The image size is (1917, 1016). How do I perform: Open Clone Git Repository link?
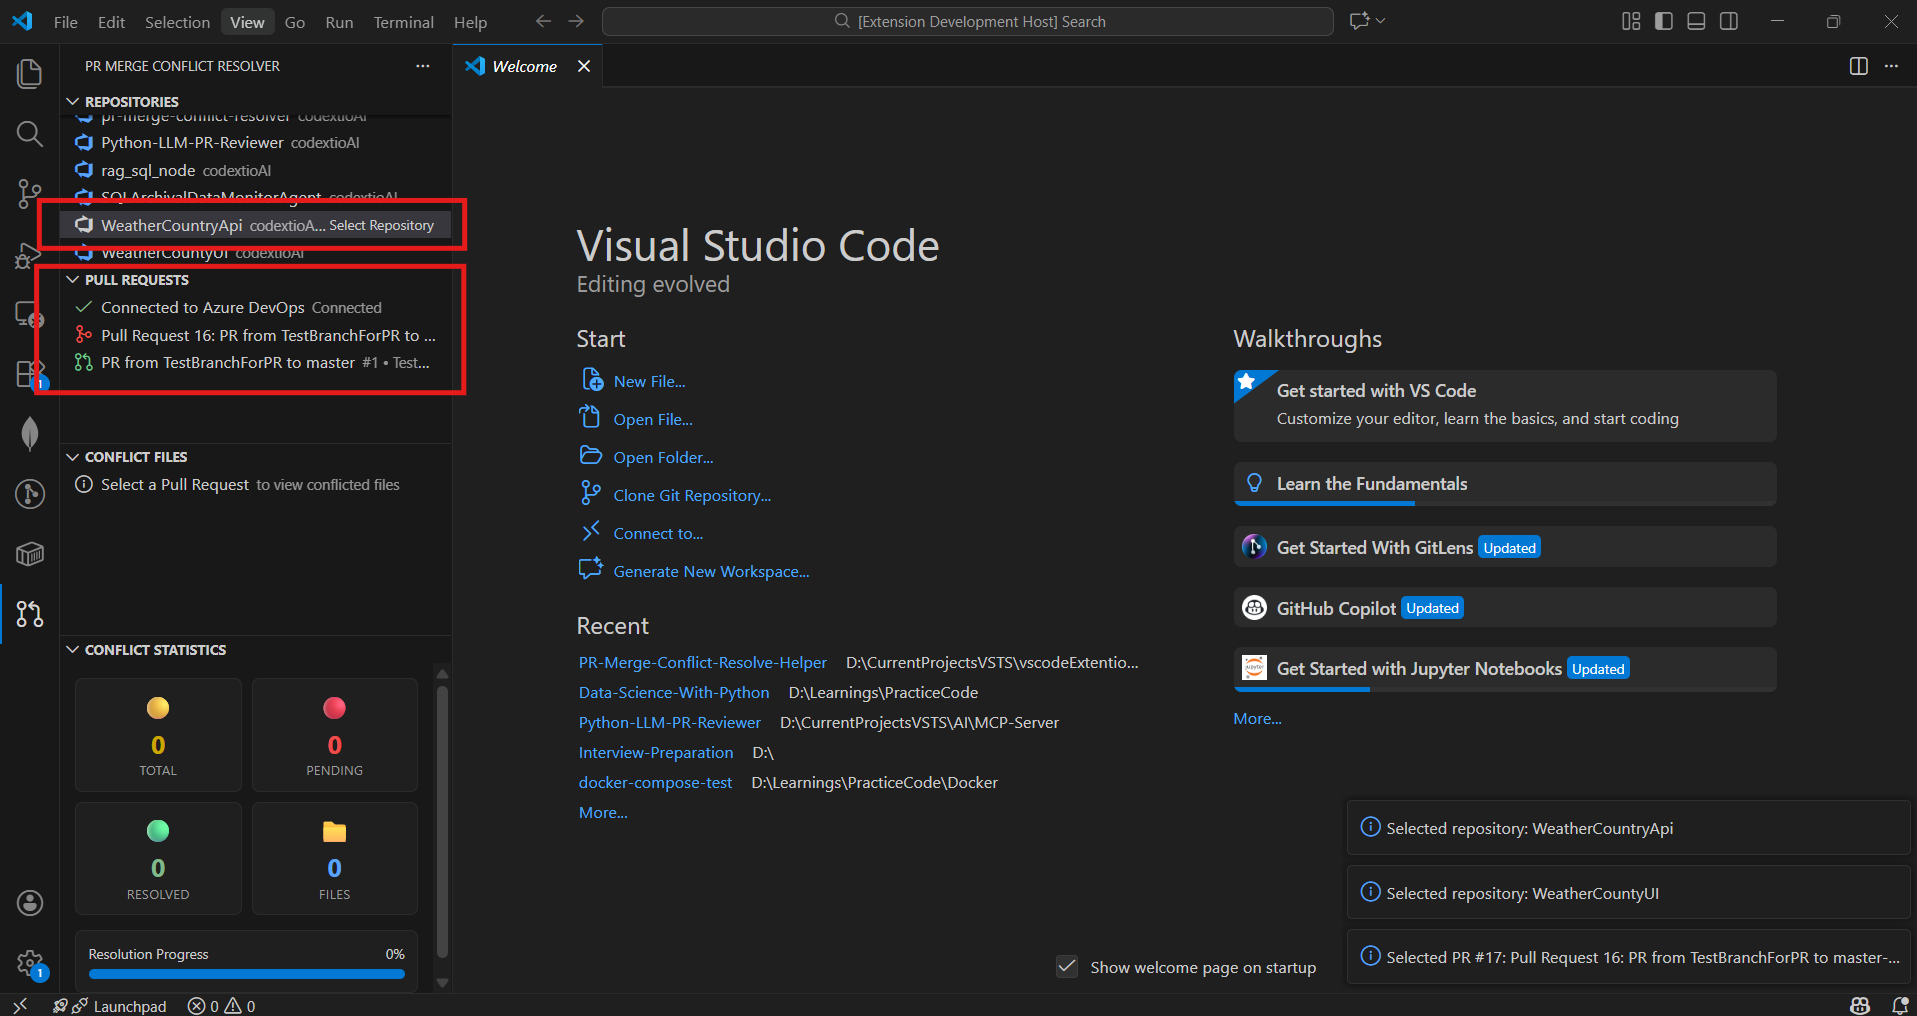click(x=691, y=494)
